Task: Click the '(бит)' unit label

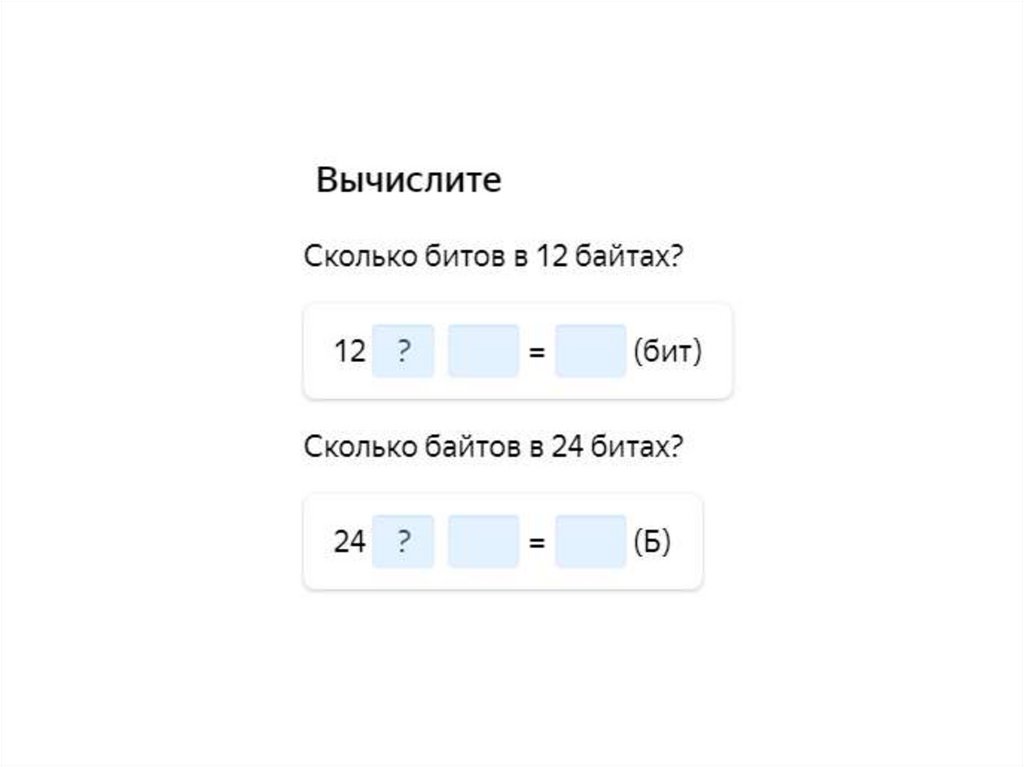Action: click(668, 352)
